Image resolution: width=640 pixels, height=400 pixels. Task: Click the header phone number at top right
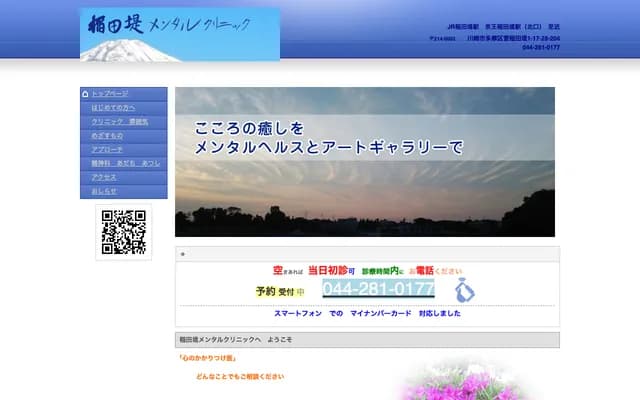[540, 47]
